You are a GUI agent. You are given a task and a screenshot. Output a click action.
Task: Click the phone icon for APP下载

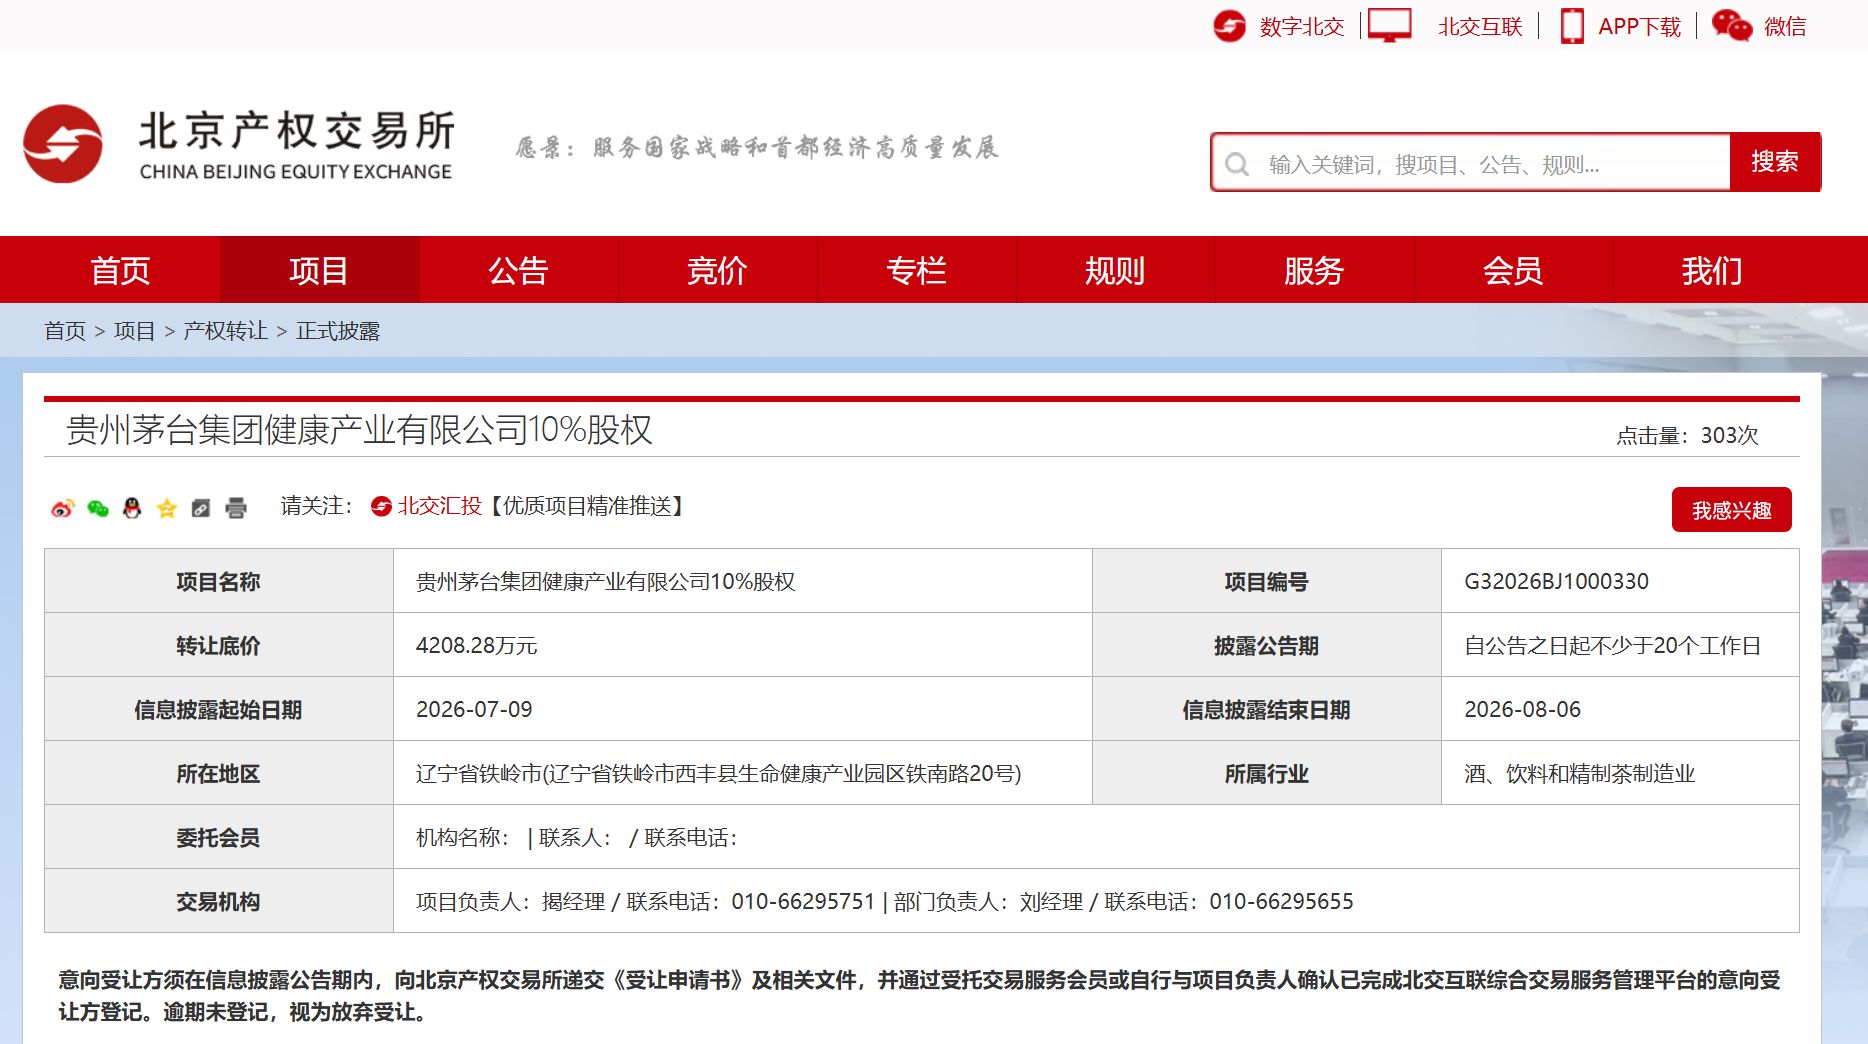pos(1572,26)
